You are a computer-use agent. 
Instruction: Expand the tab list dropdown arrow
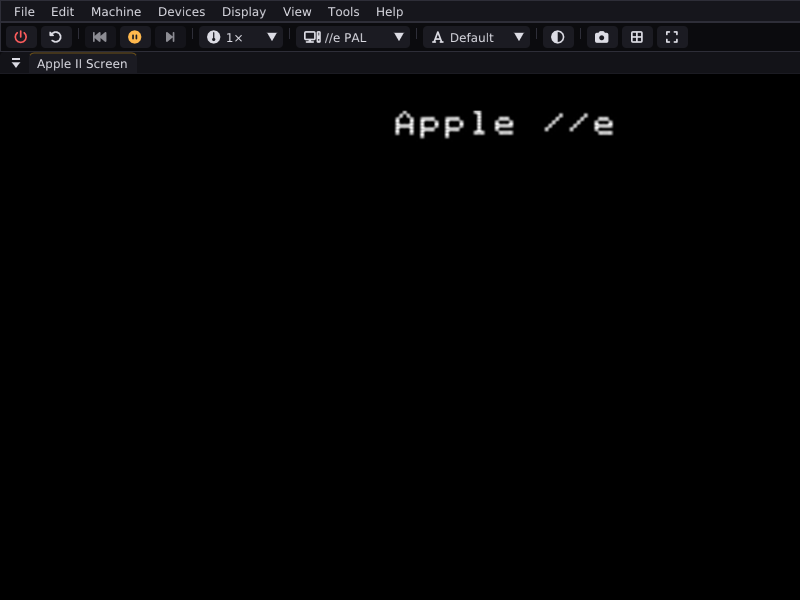click(x=16, y=64)
